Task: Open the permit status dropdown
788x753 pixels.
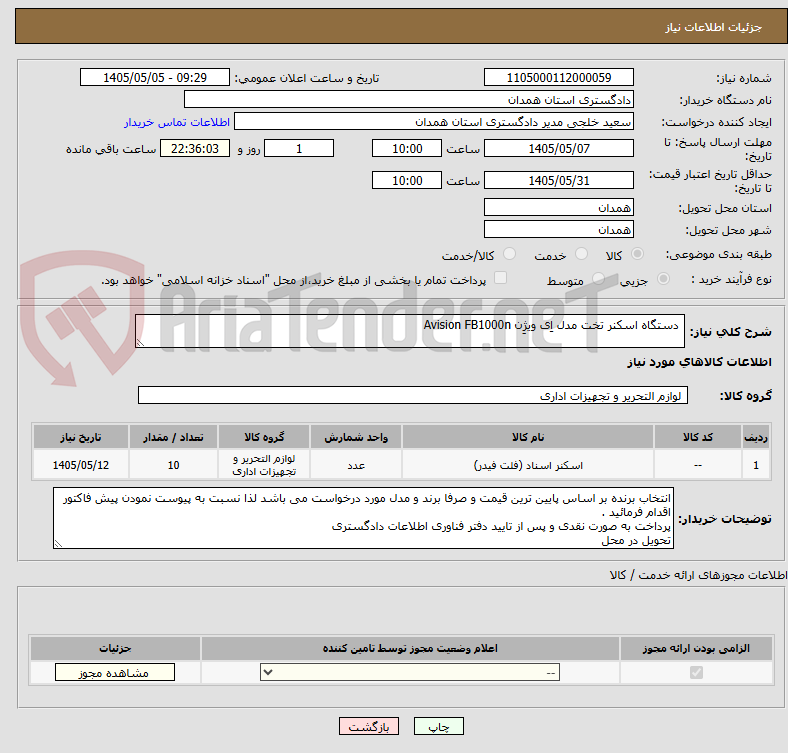Action: pos(410,673)
